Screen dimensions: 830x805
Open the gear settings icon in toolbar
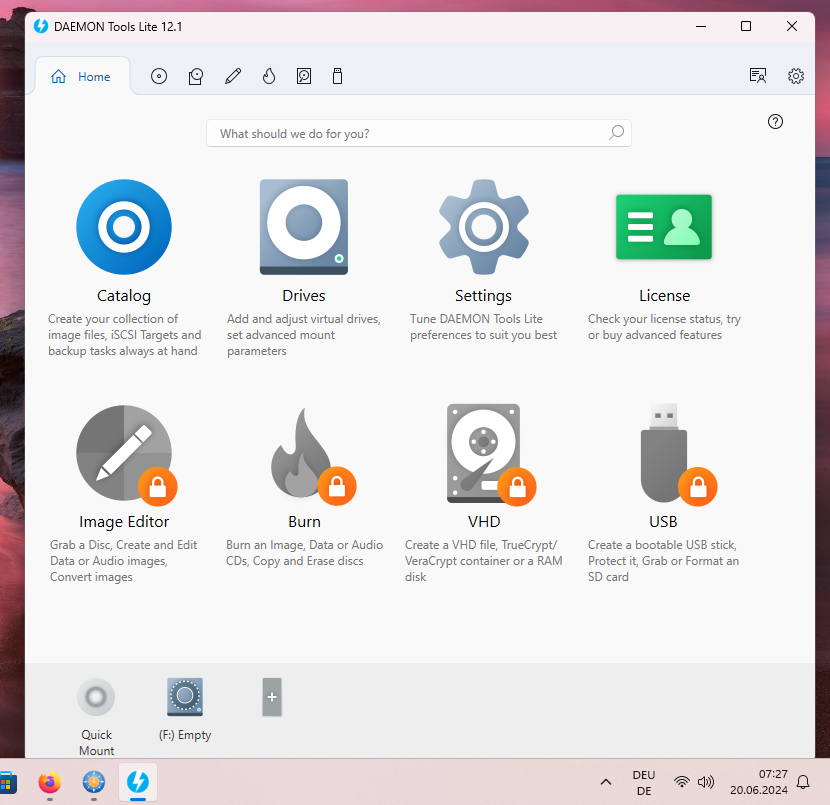(x=796, y=76)
